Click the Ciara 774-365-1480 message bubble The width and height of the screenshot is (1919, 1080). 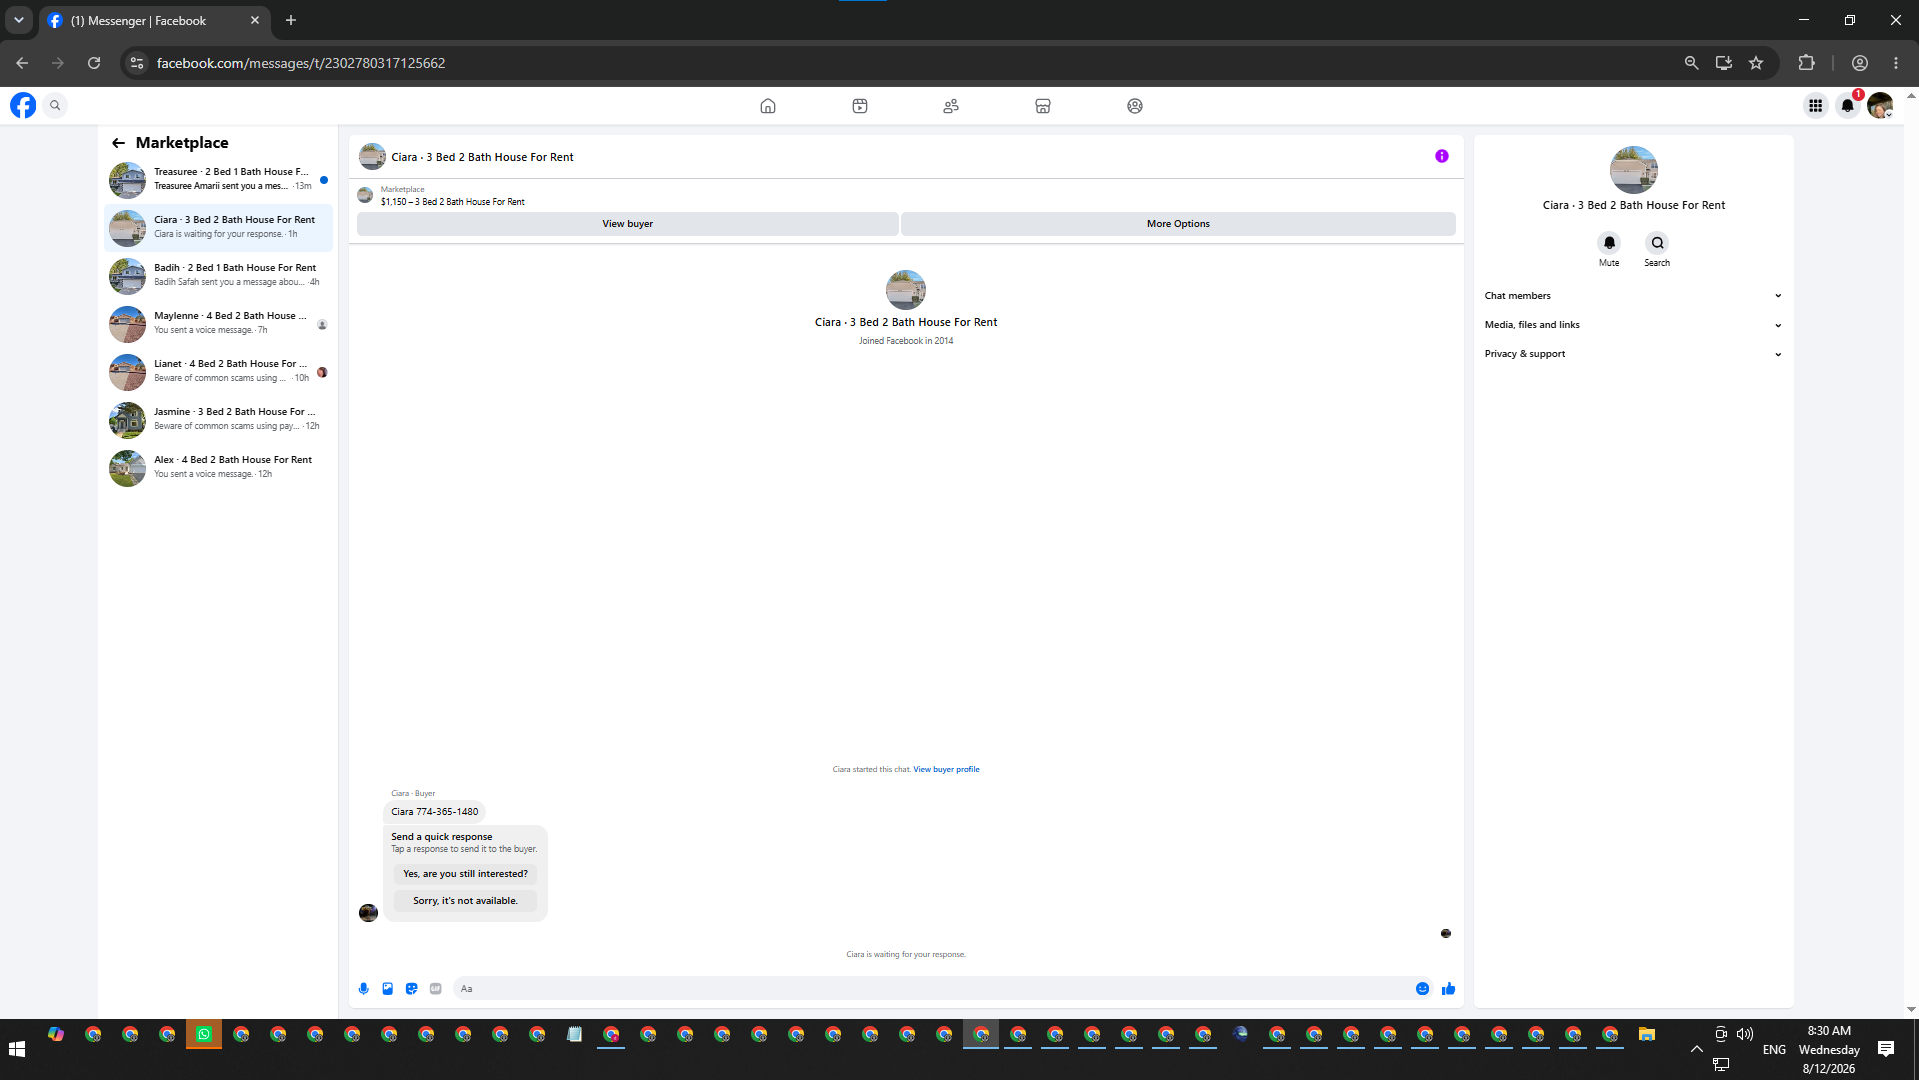(434, 812)
